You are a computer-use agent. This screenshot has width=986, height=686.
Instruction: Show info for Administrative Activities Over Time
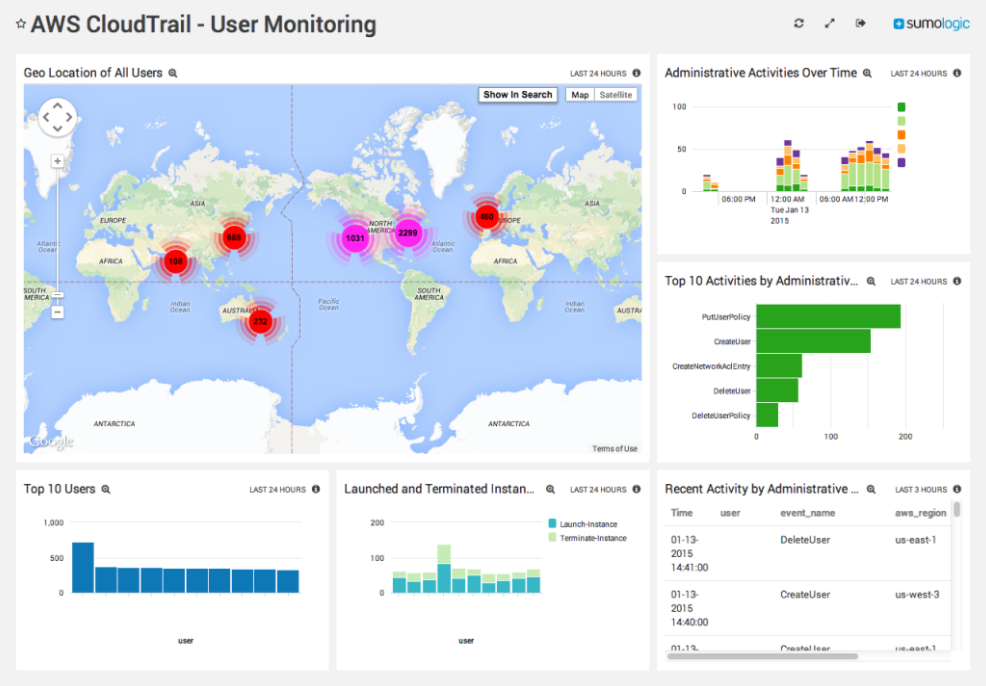click(957, 73)
